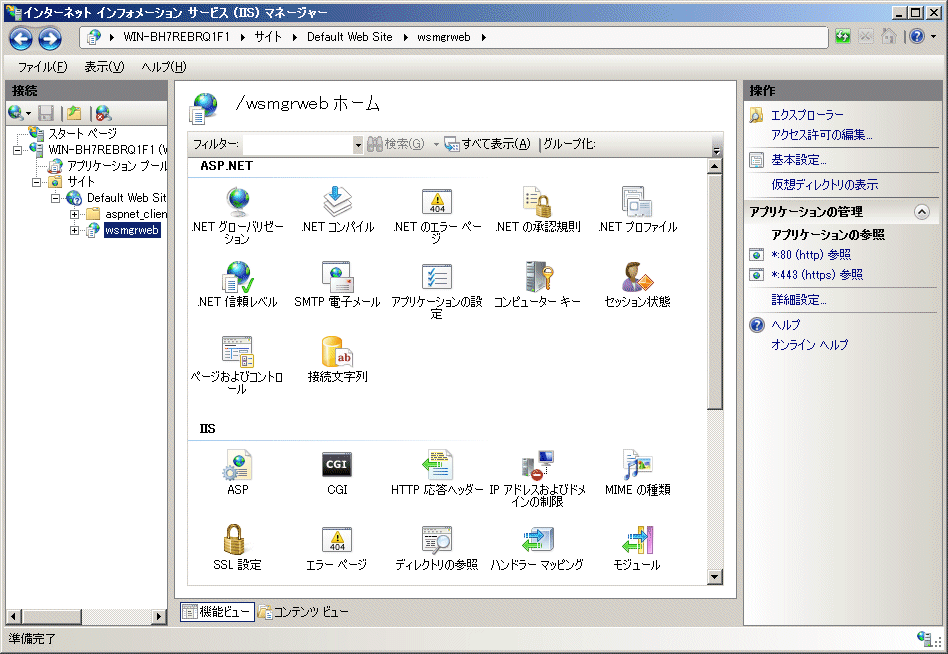The height and width of the screenshot is (654, 948).
Task: Open the CGI settings icon
Action: (337, 465)
